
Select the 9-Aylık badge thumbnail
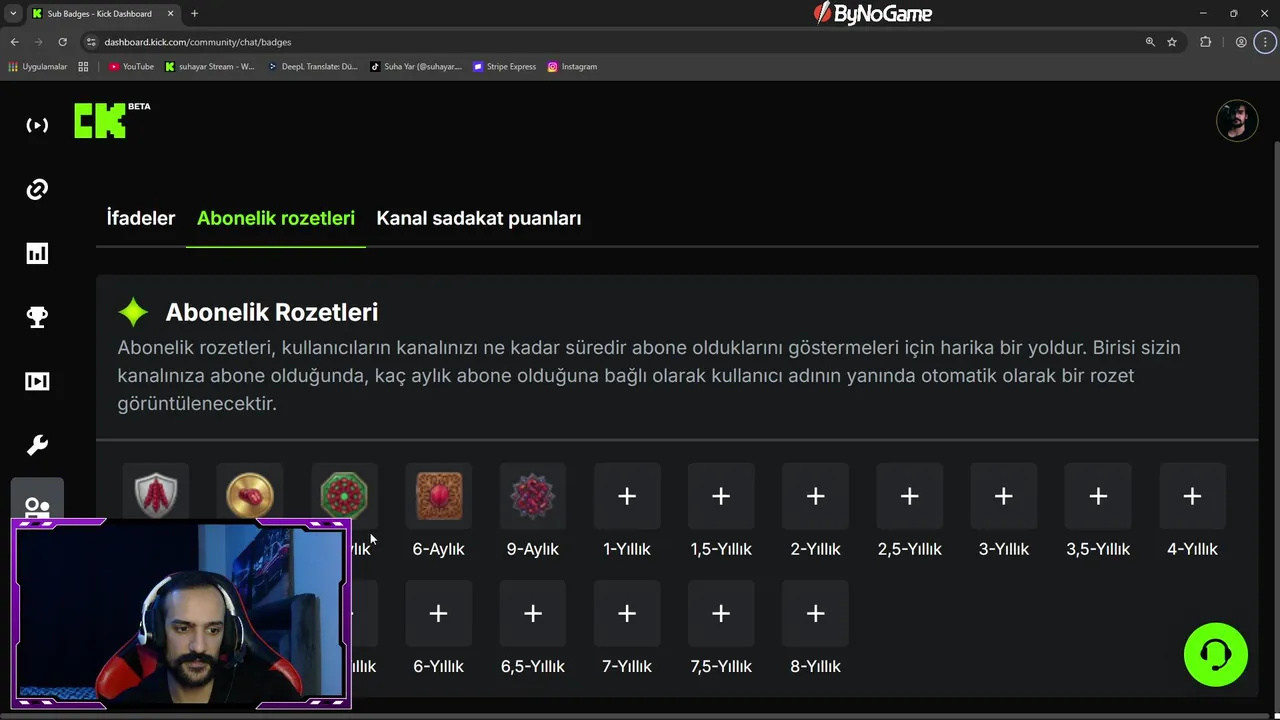(533, 496)
